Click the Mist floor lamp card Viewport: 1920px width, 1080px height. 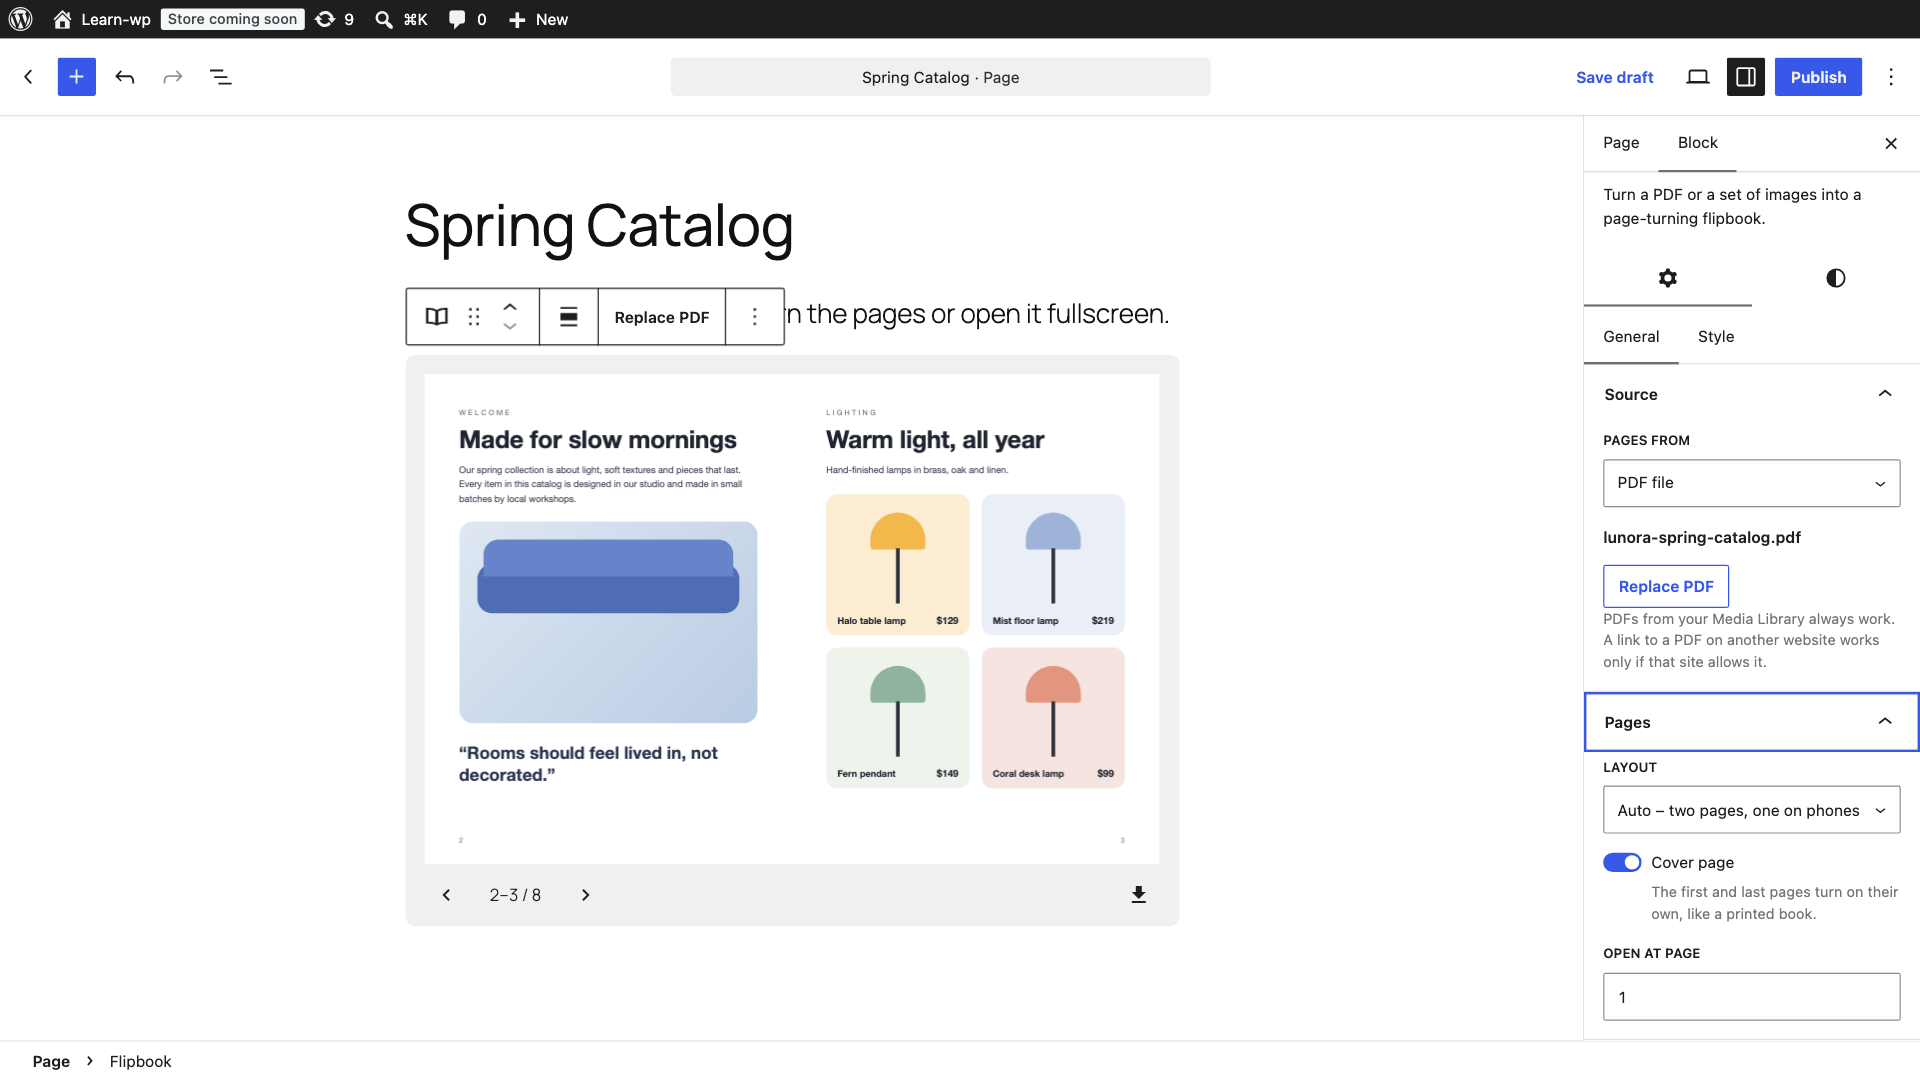tap(1053, 564)
